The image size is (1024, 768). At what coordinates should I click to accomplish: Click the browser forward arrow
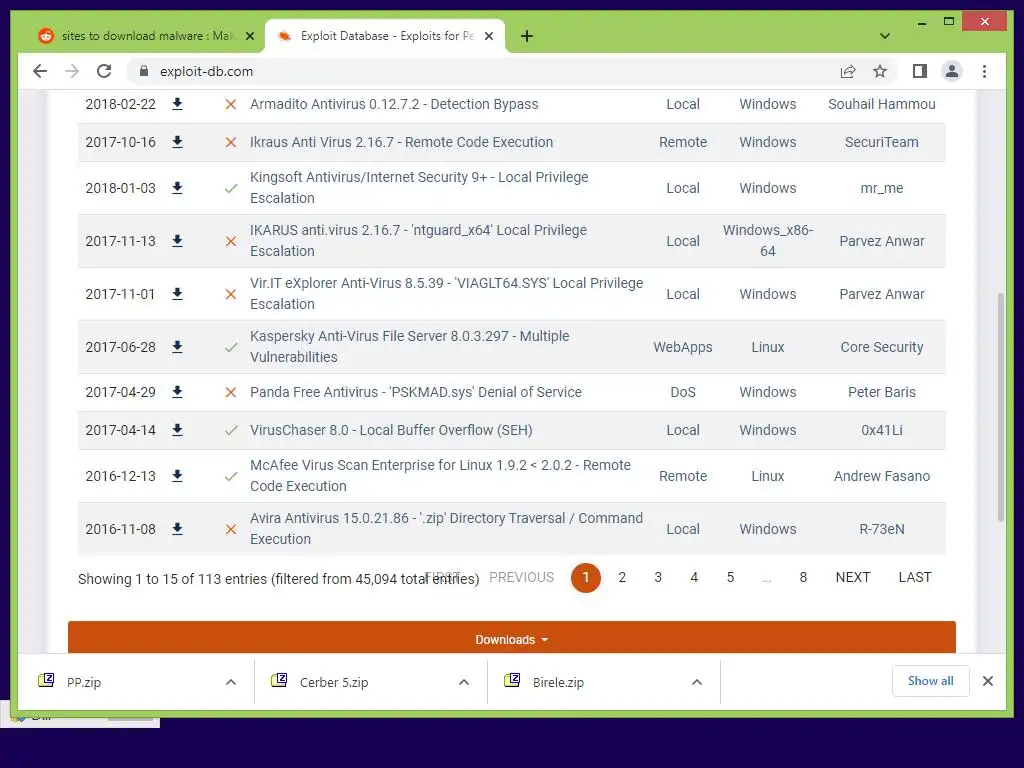72,71
